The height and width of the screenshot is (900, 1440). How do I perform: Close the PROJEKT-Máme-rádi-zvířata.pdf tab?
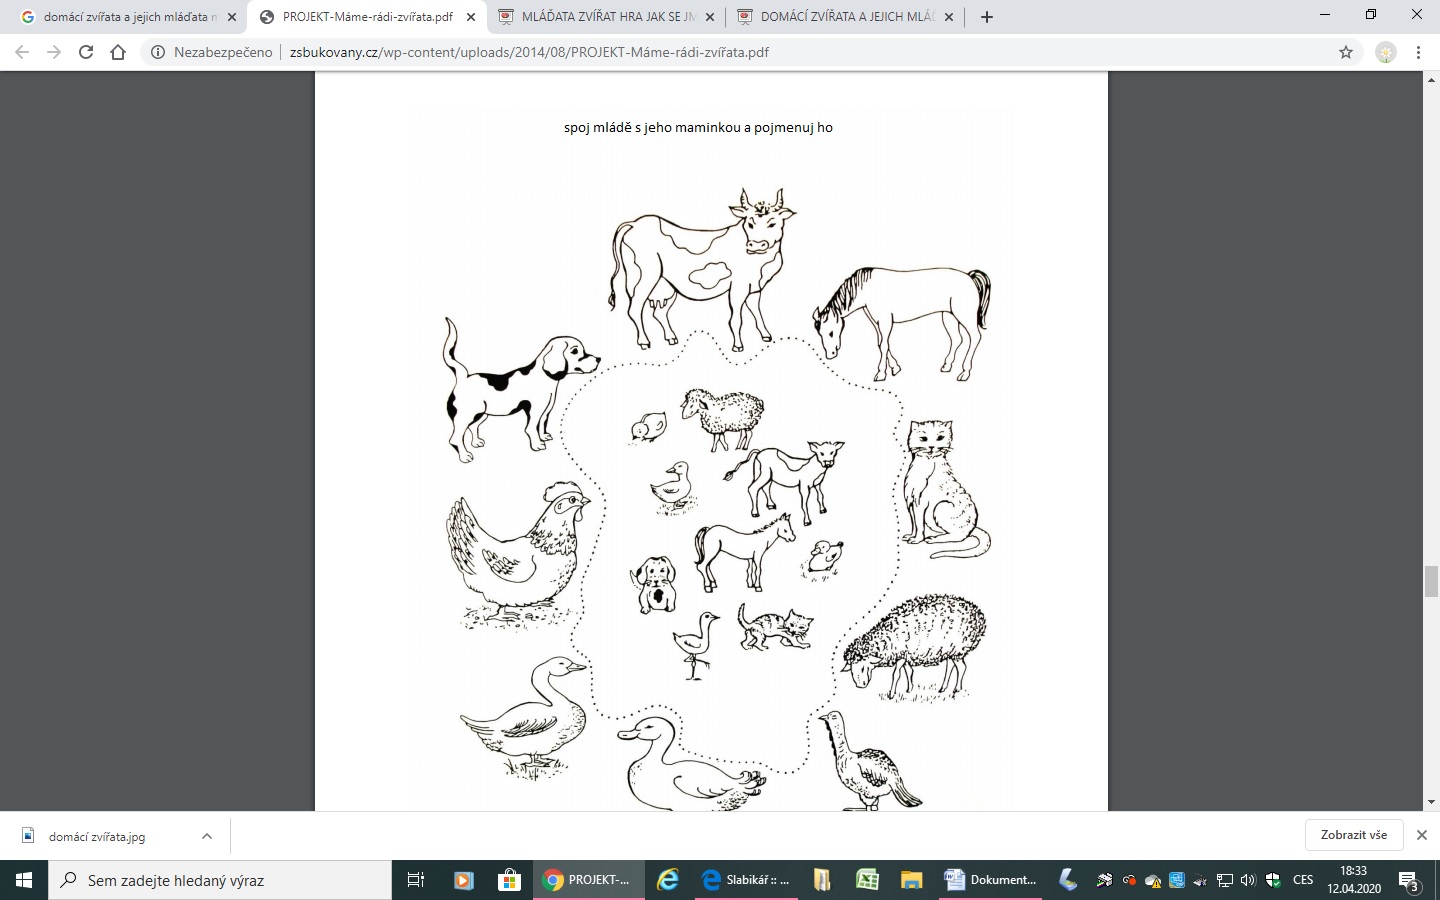click(x=471, y=17)
